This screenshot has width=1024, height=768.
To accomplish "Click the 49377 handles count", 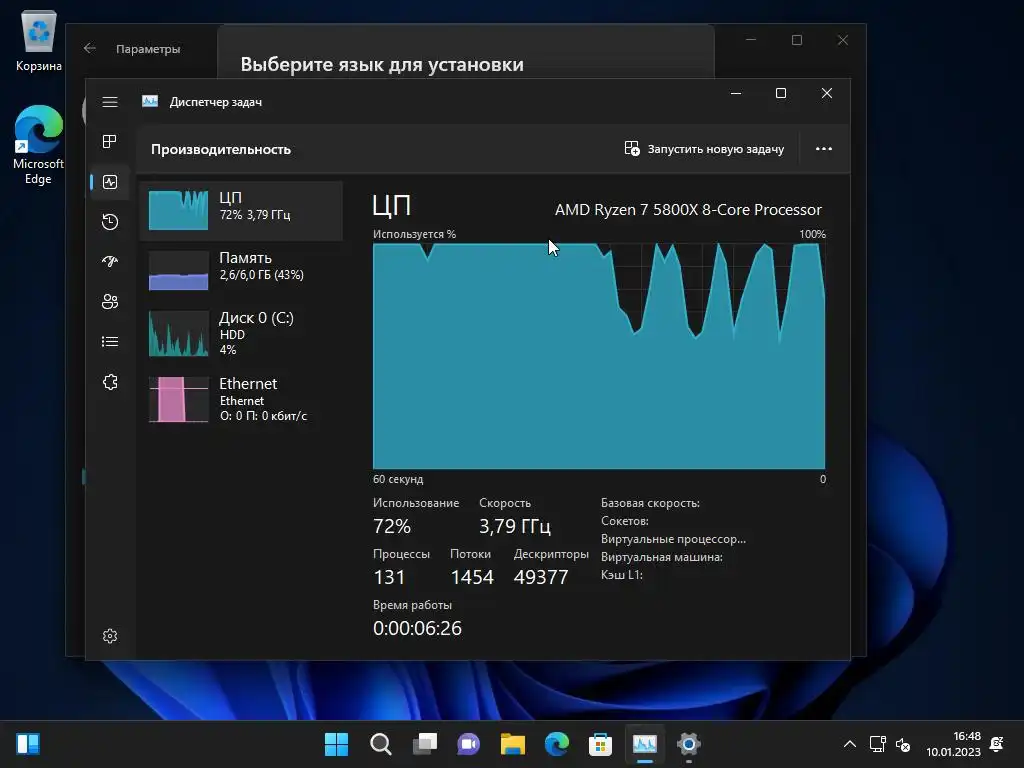I will pos(541,577).
